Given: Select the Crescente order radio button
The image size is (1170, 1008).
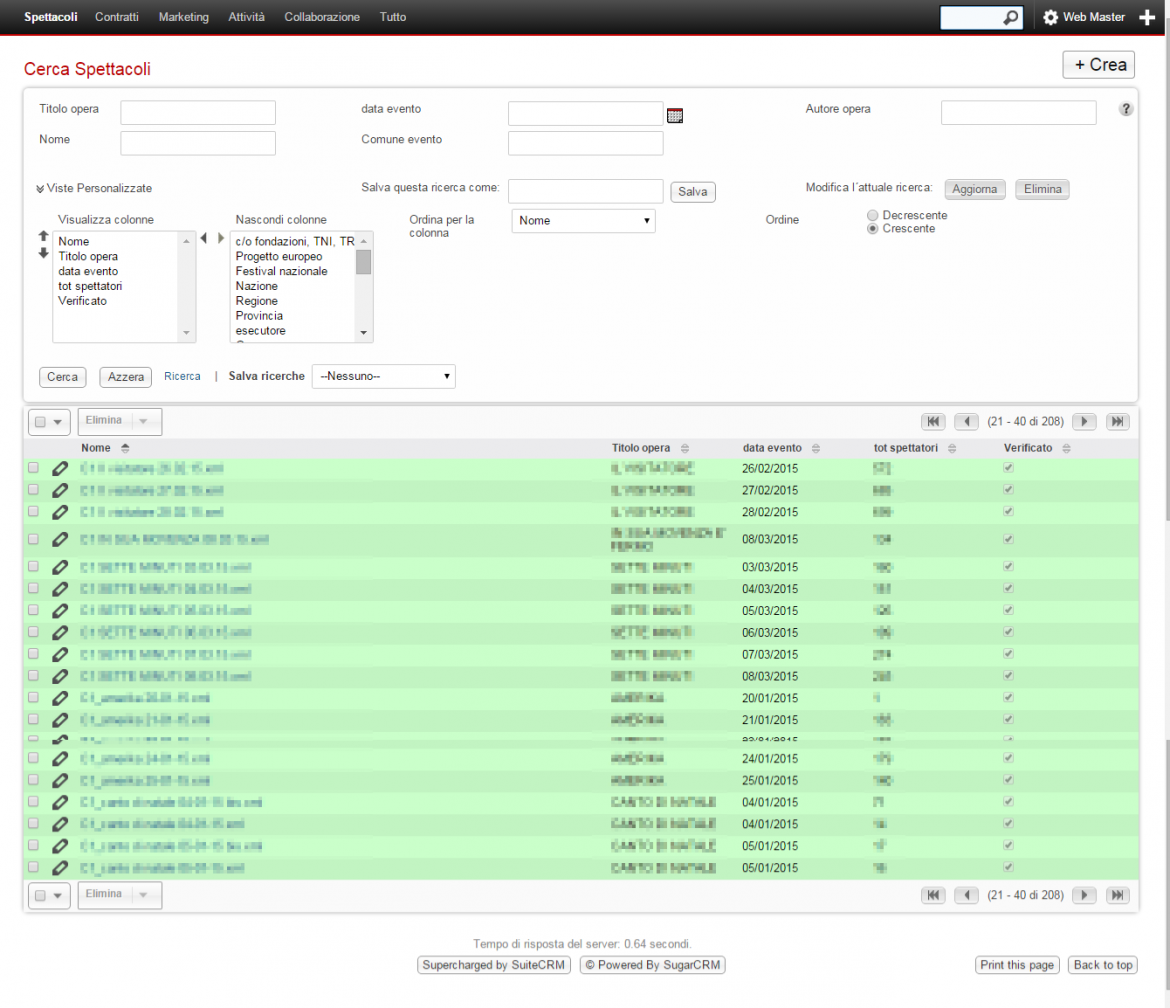Looking at the screenshot, I should (x=872, y=229).
